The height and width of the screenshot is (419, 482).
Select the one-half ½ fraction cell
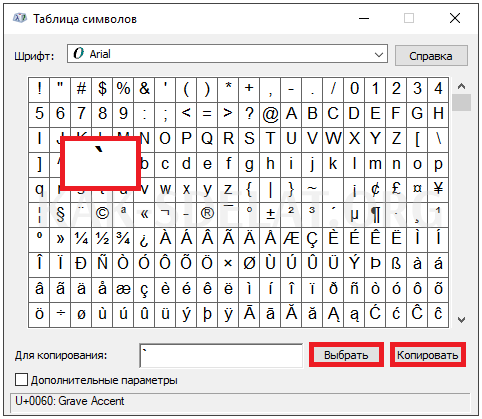(102, 239)
